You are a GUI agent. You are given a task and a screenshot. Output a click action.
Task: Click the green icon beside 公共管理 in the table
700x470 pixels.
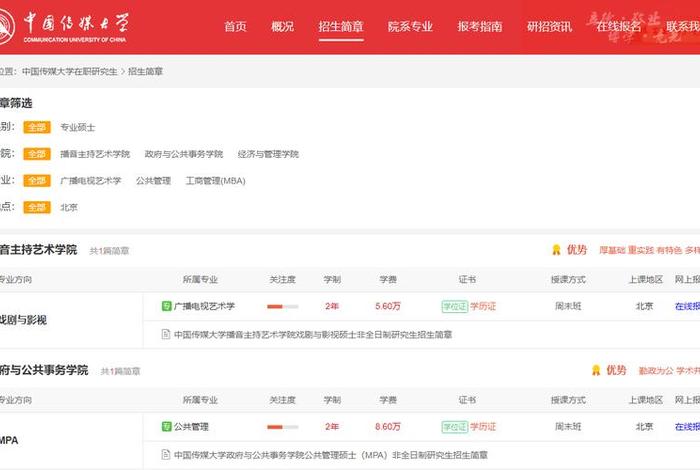pos(167,426)
